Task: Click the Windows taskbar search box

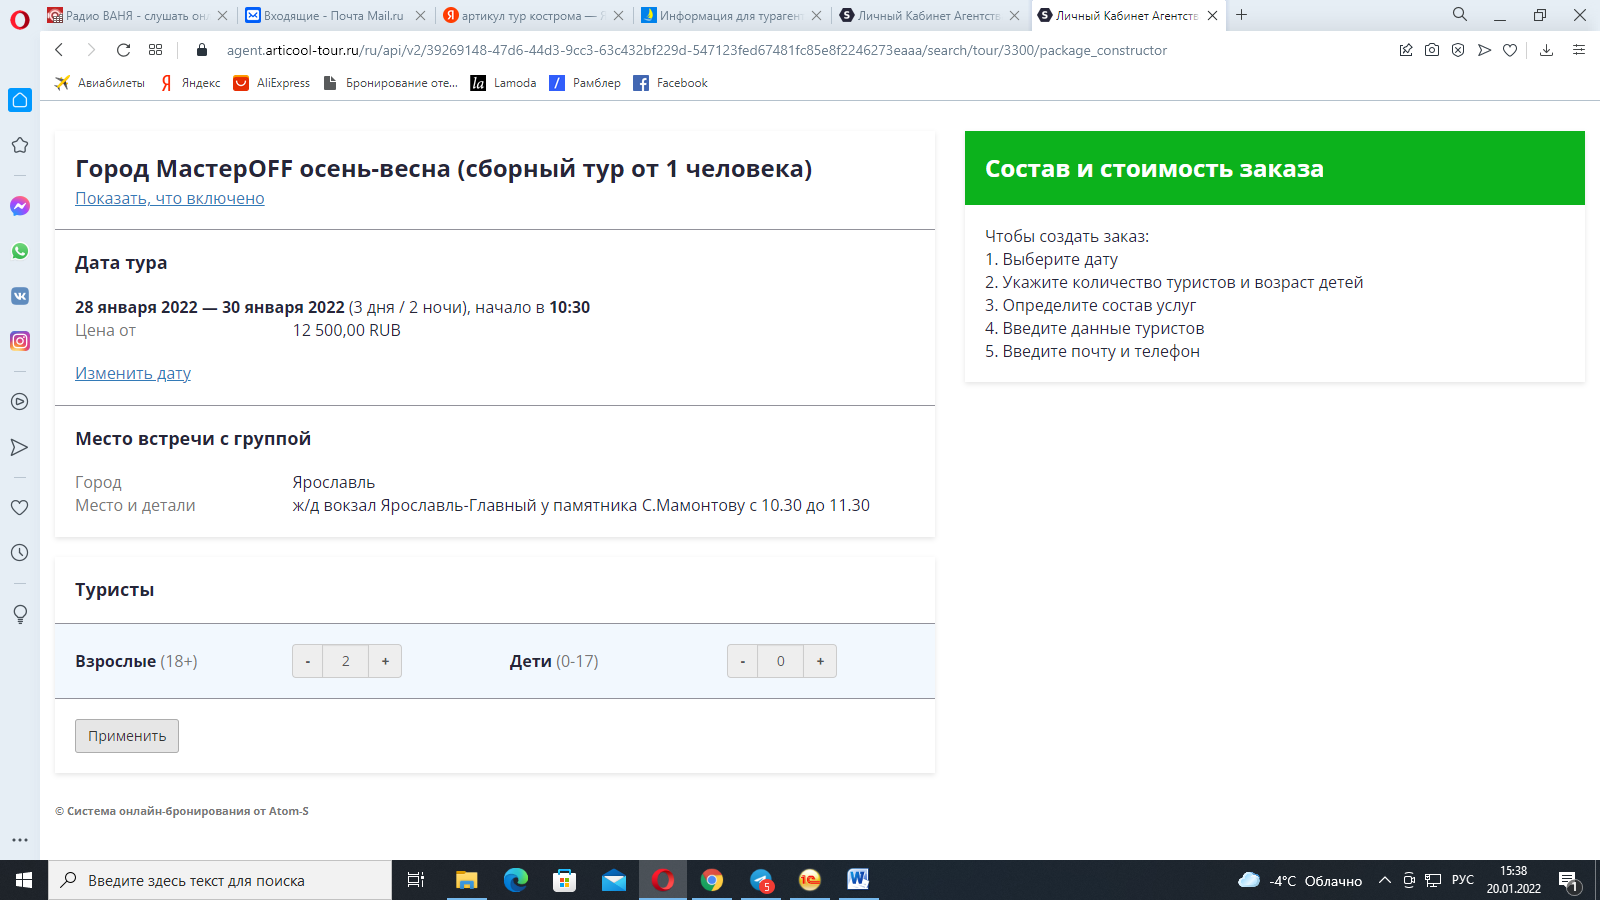Action: 220,880
